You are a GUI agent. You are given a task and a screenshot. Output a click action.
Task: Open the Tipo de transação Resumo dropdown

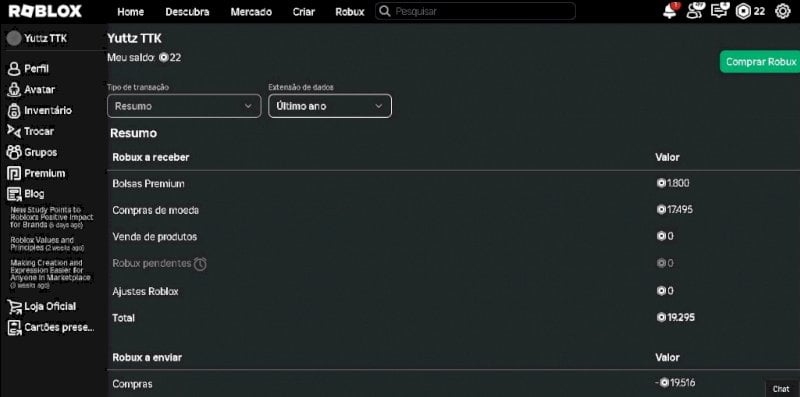184,106
